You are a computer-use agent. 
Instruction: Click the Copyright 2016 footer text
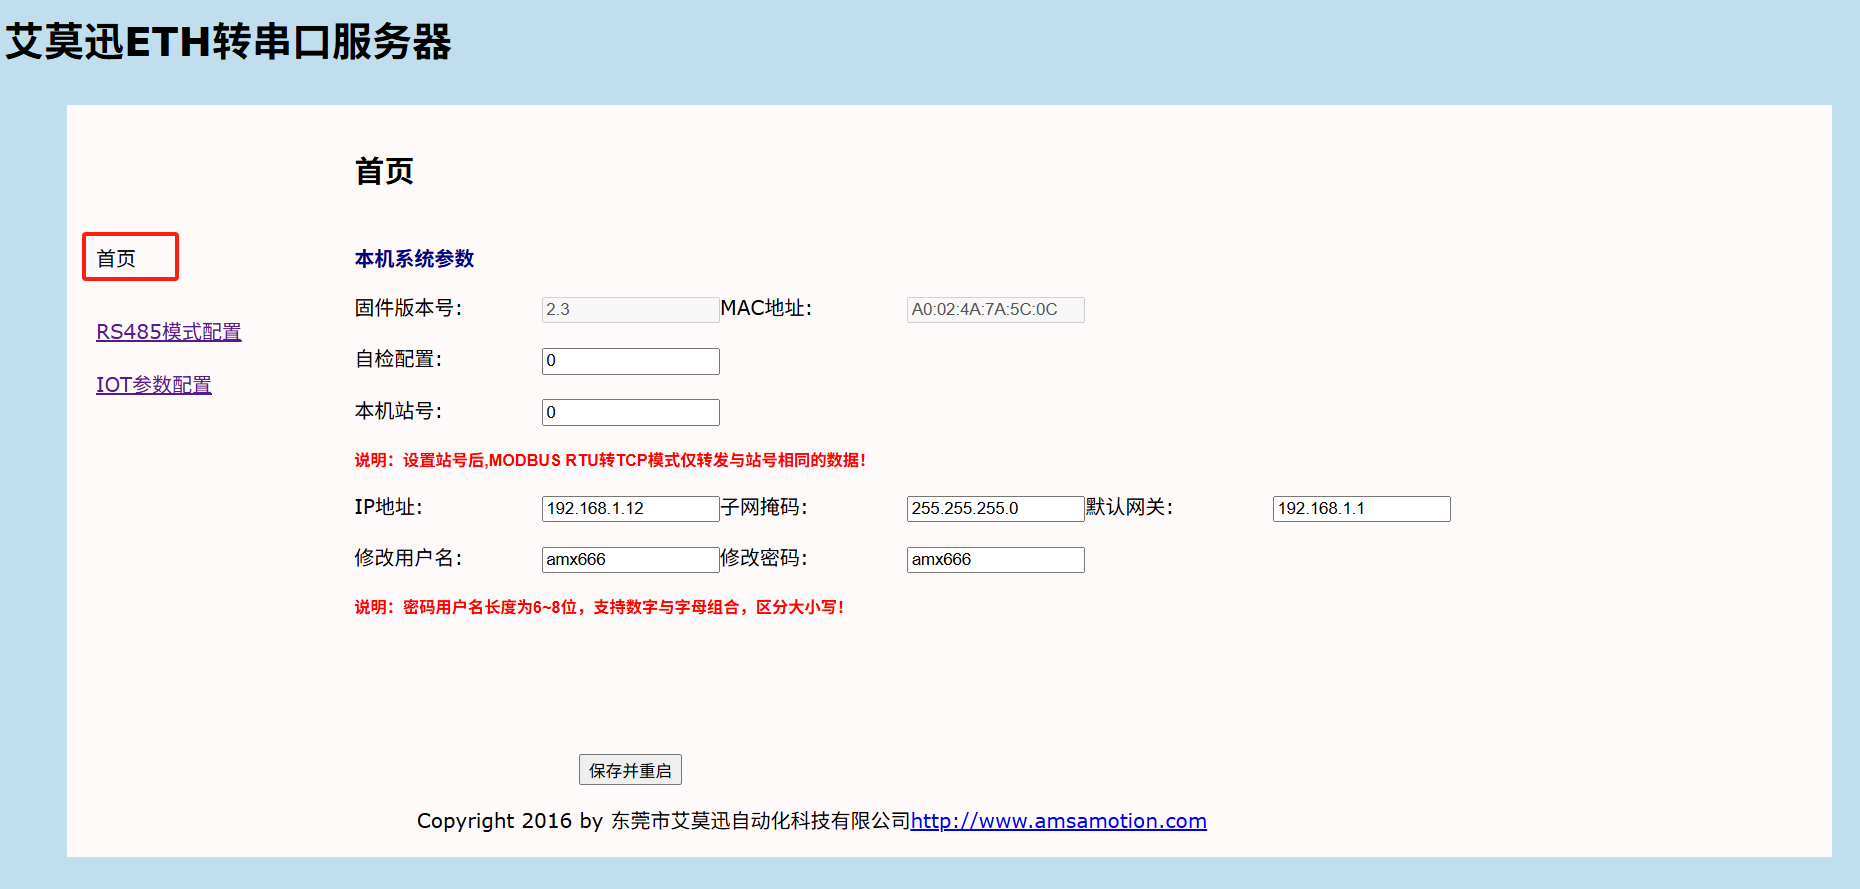(x=662, y=821)
